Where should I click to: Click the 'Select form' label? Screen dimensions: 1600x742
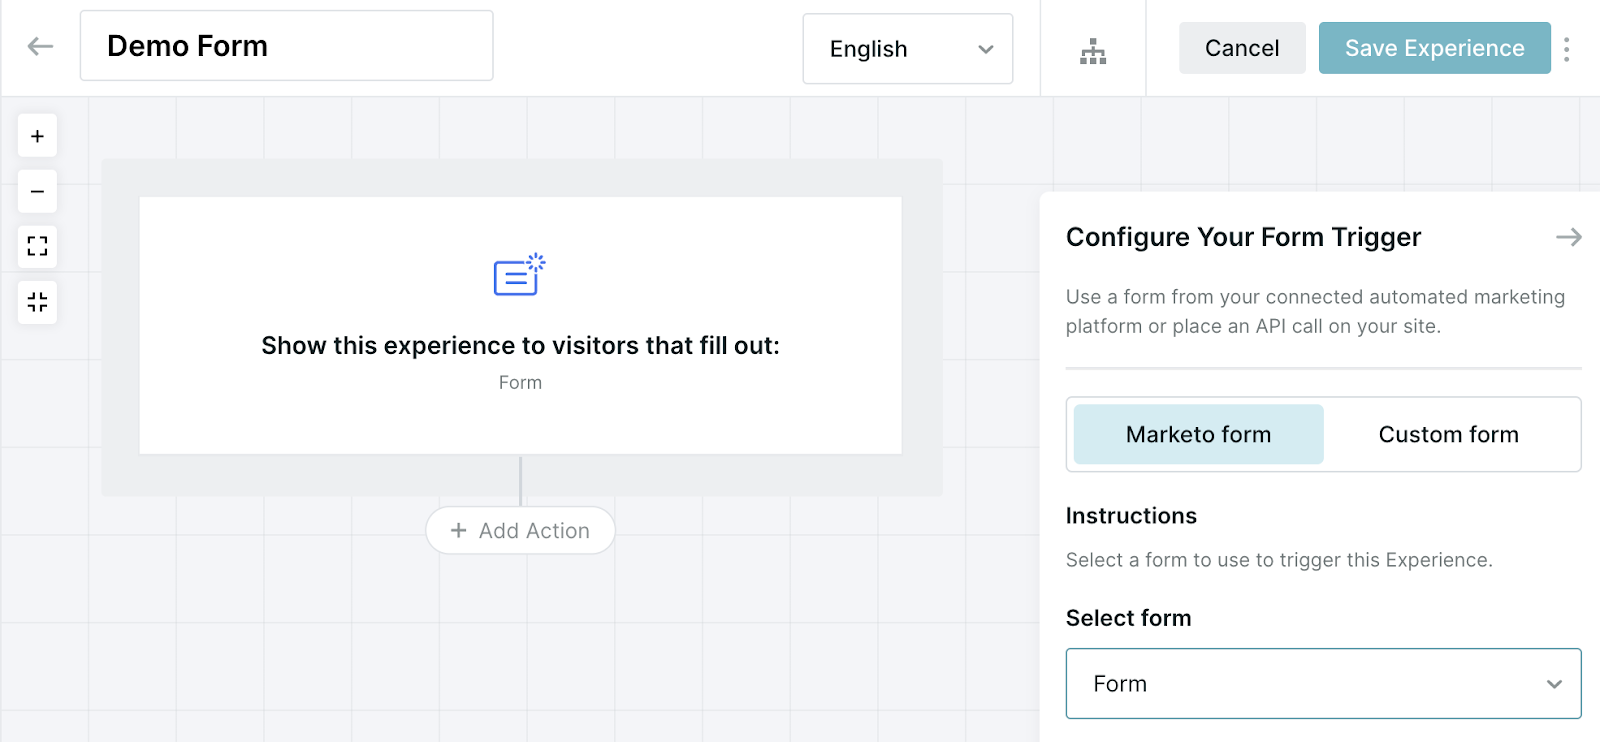tap(1128, 618)
